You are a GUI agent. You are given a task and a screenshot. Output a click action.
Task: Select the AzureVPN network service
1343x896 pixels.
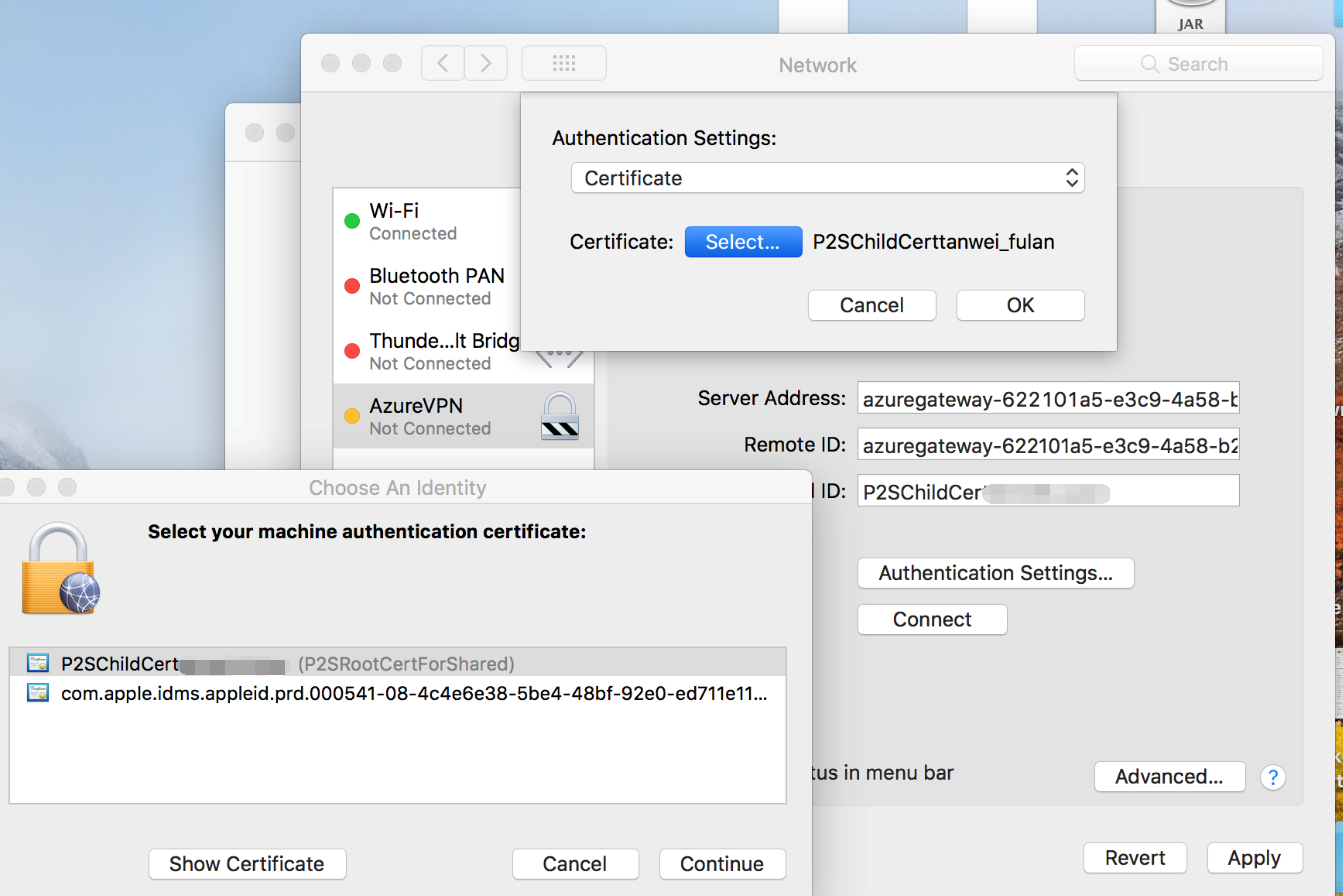(x=430, y=416)
